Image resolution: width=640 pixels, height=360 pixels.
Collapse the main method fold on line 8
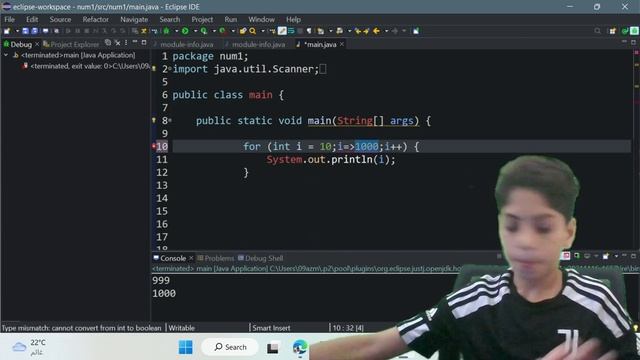coord(170,121)
